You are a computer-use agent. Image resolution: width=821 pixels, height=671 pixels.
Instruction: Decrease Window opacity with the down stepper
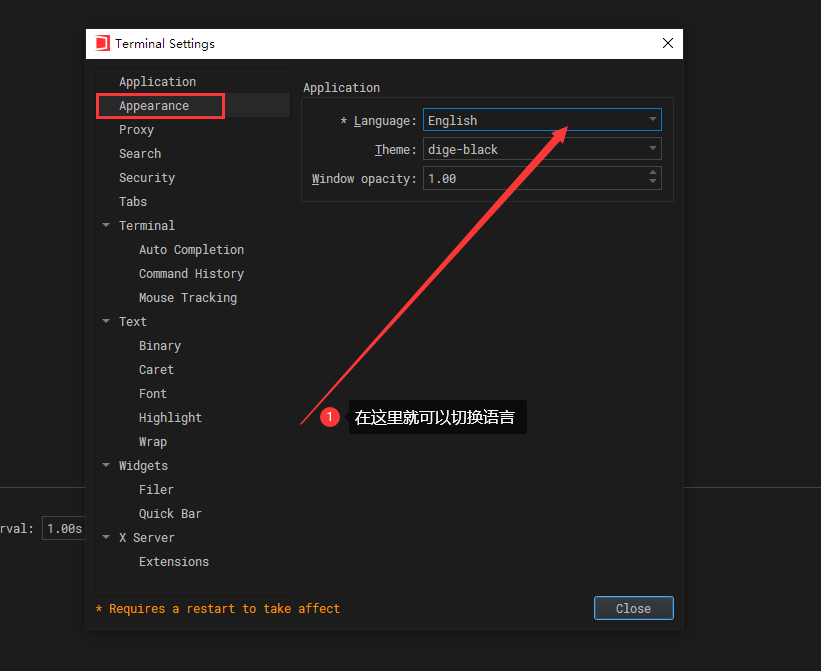click(x=655, y=183)
